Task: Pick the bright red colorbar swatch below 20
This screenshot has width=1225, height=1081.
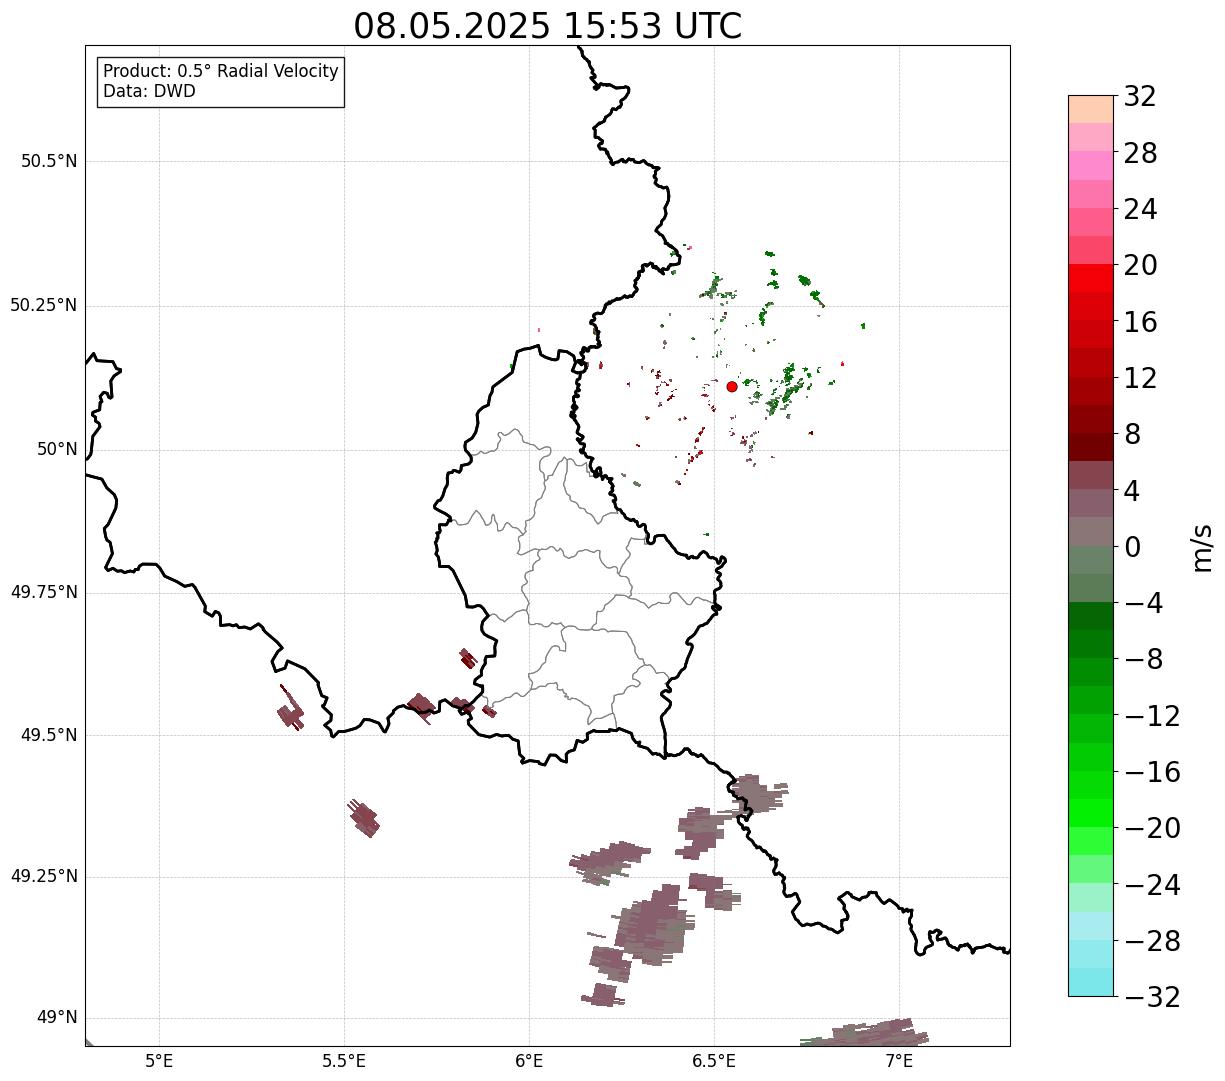Action: click(x=1091, y=278)
